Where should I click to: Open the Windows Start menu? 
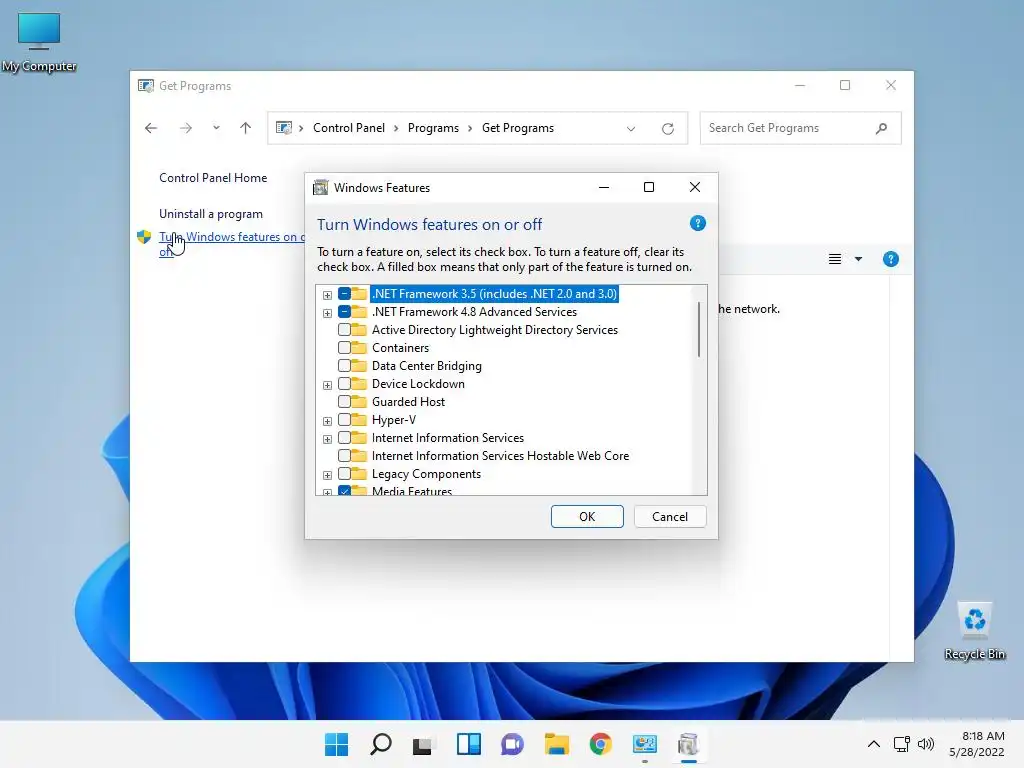[336, 744]
